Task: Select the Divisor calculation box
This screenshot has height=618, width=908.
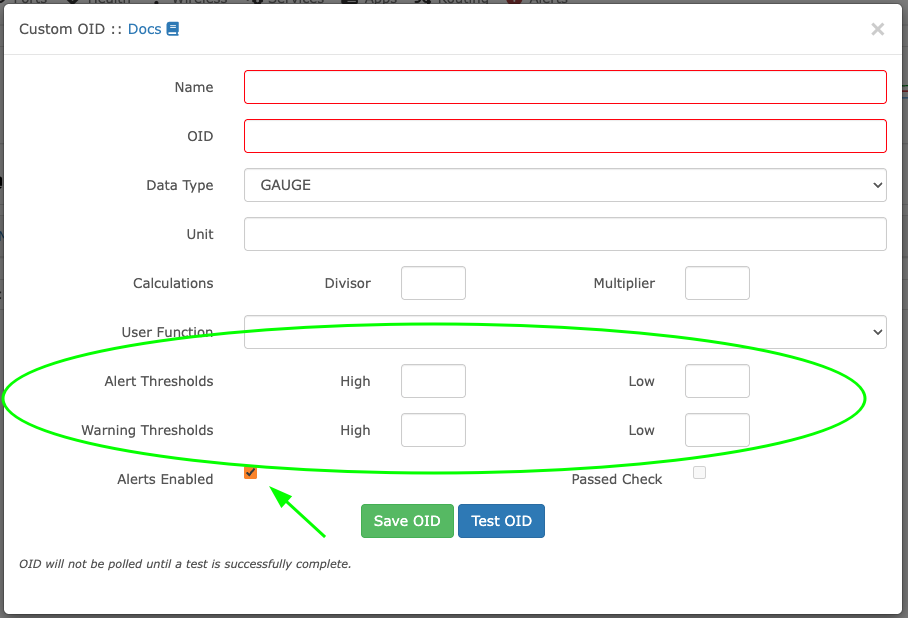Action: 433,283
